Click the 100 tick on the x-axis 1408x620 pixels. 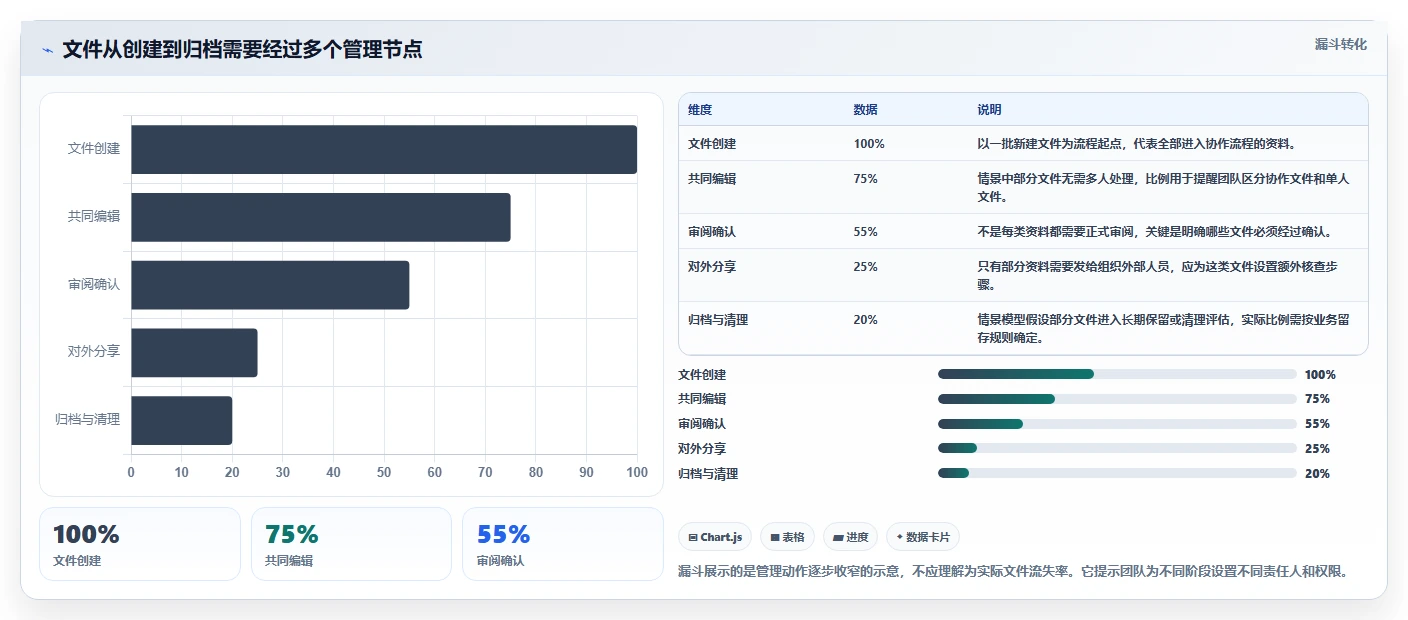coord(636,472)
